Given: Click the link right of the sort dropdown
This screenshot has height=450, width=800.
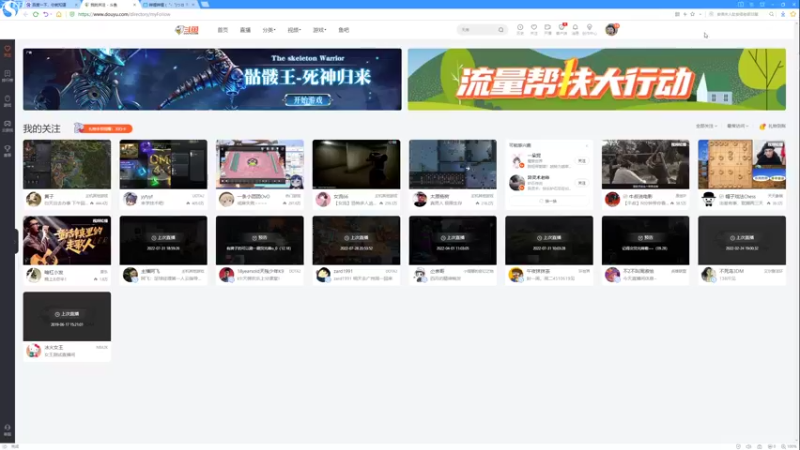Looking at the screenshot, I should pos(772,126).
